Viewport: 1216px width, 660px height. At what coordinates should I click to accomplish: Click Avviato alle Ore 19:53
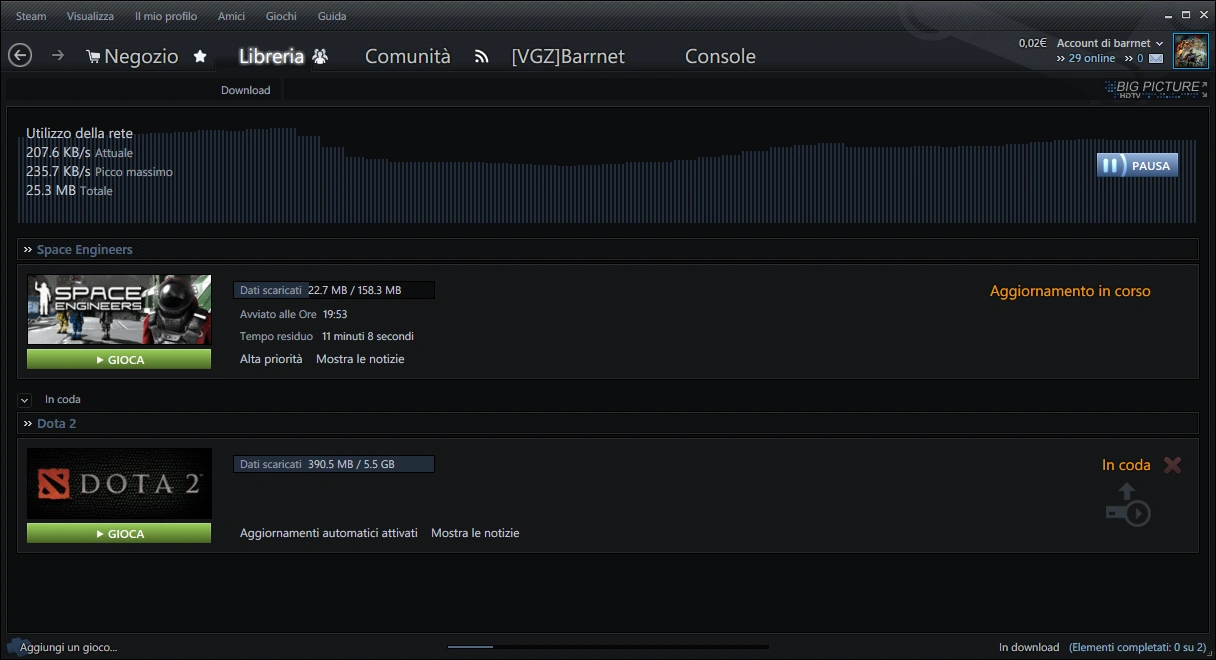point(294,314)
